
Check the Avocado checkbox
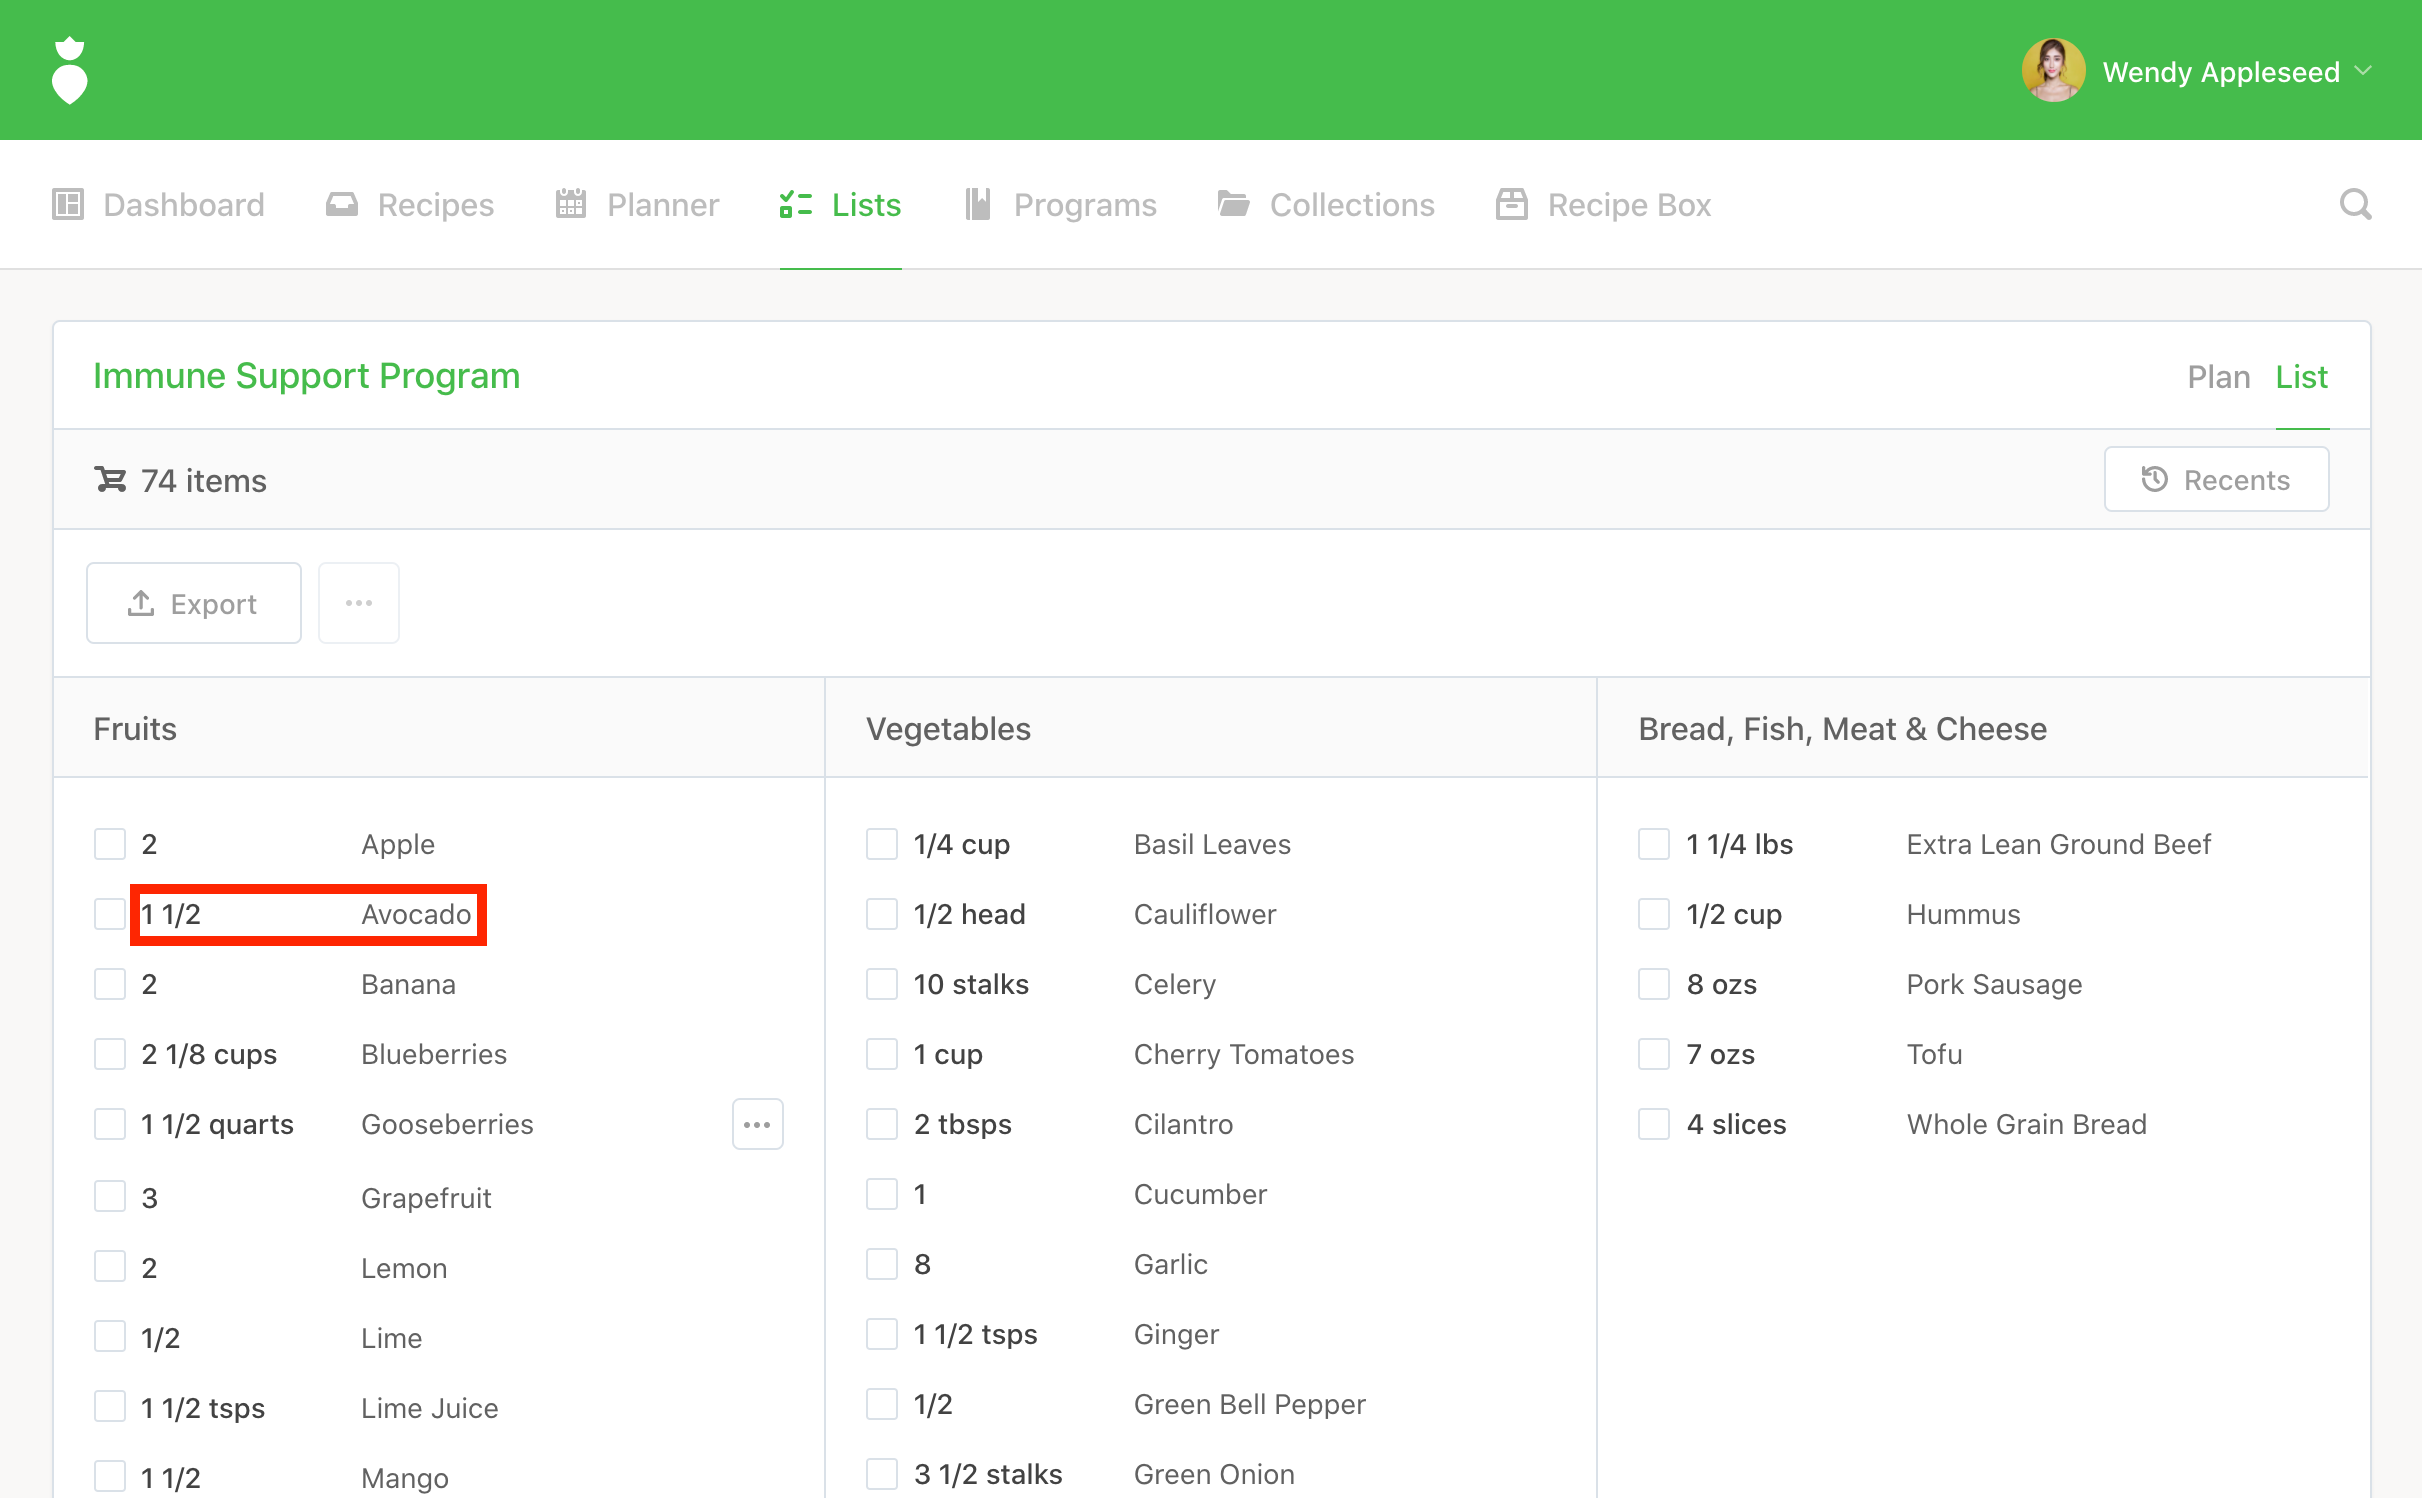point(110,914)
